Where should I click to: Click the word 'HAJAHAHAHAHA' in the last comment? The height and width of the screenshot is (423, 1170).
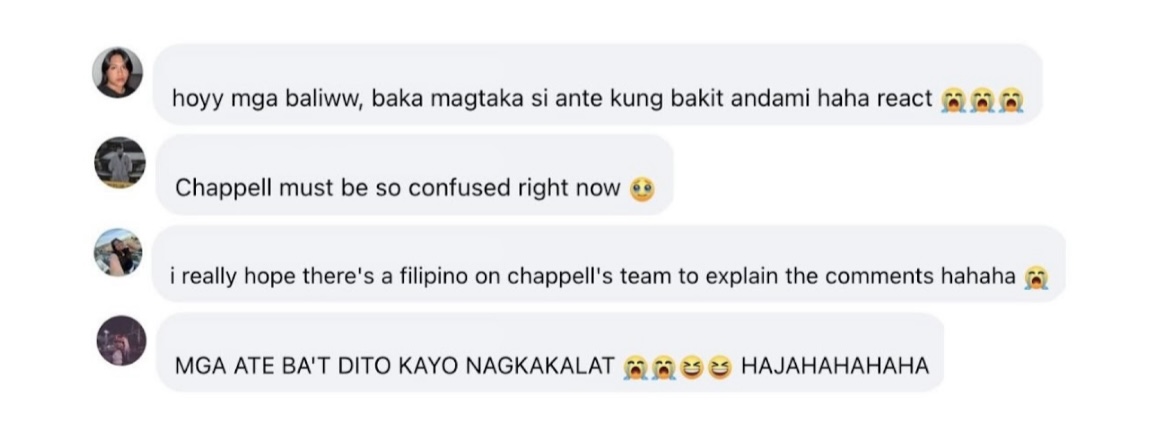coord(835,366)
